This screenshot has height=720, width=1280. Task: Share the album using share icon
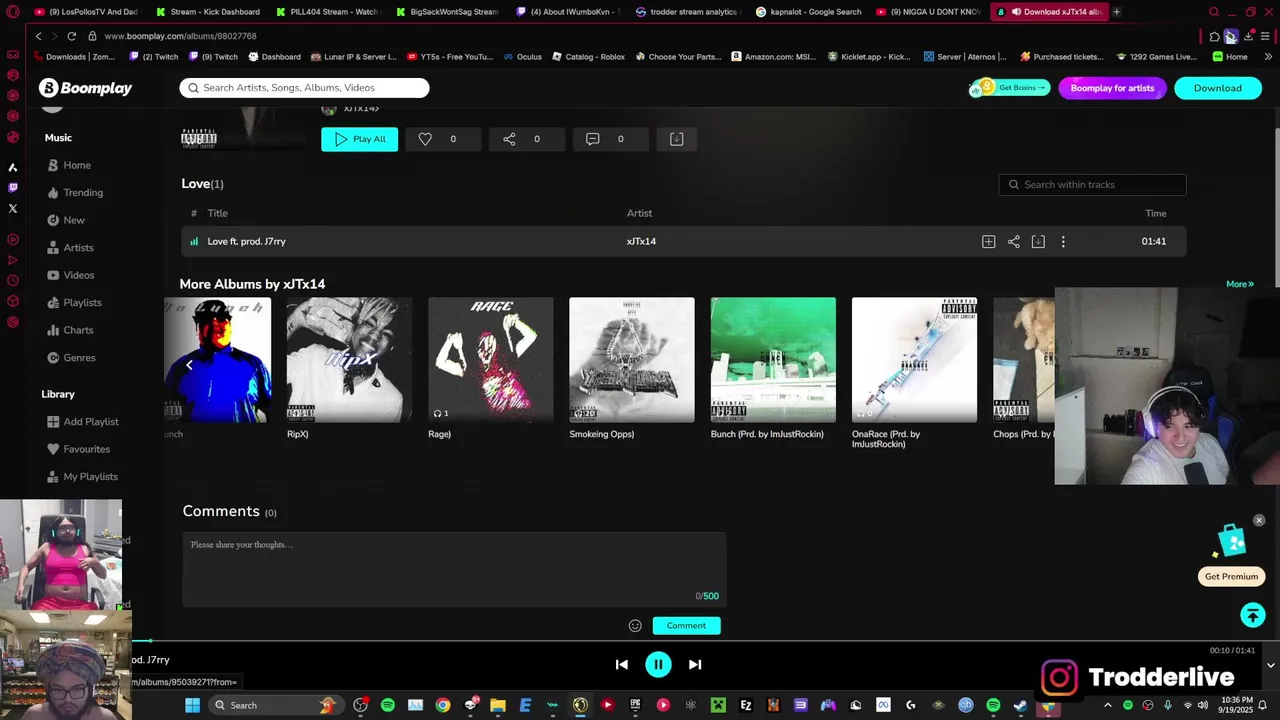click(509, 139)
